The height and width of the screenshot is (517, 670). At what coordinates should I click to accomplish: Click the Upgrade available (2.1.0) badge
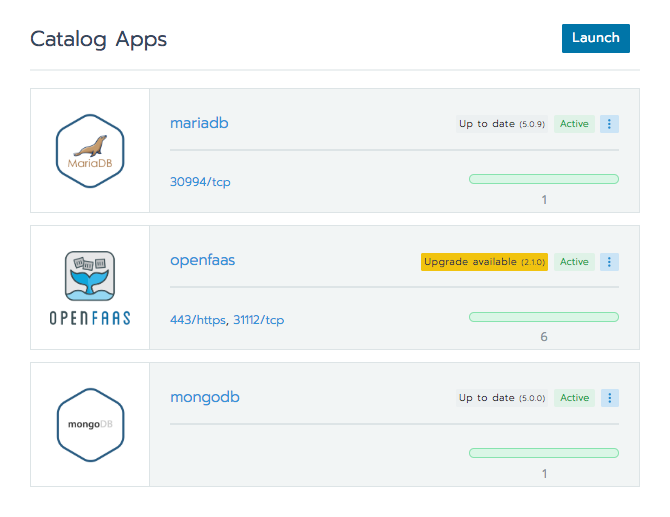(484, 261)
